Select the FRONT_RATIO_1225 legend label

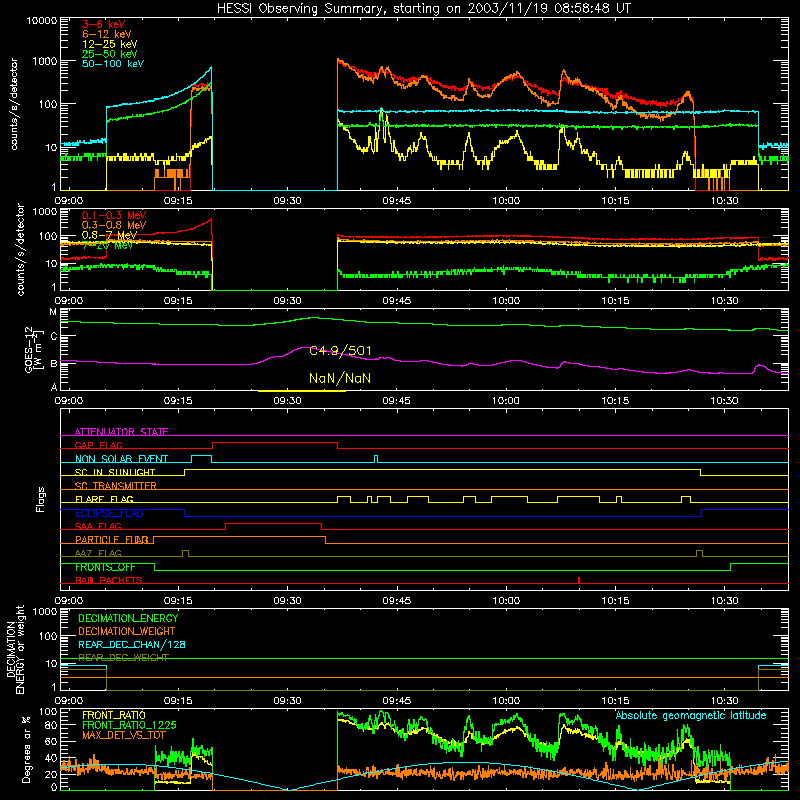pos(129,724)
